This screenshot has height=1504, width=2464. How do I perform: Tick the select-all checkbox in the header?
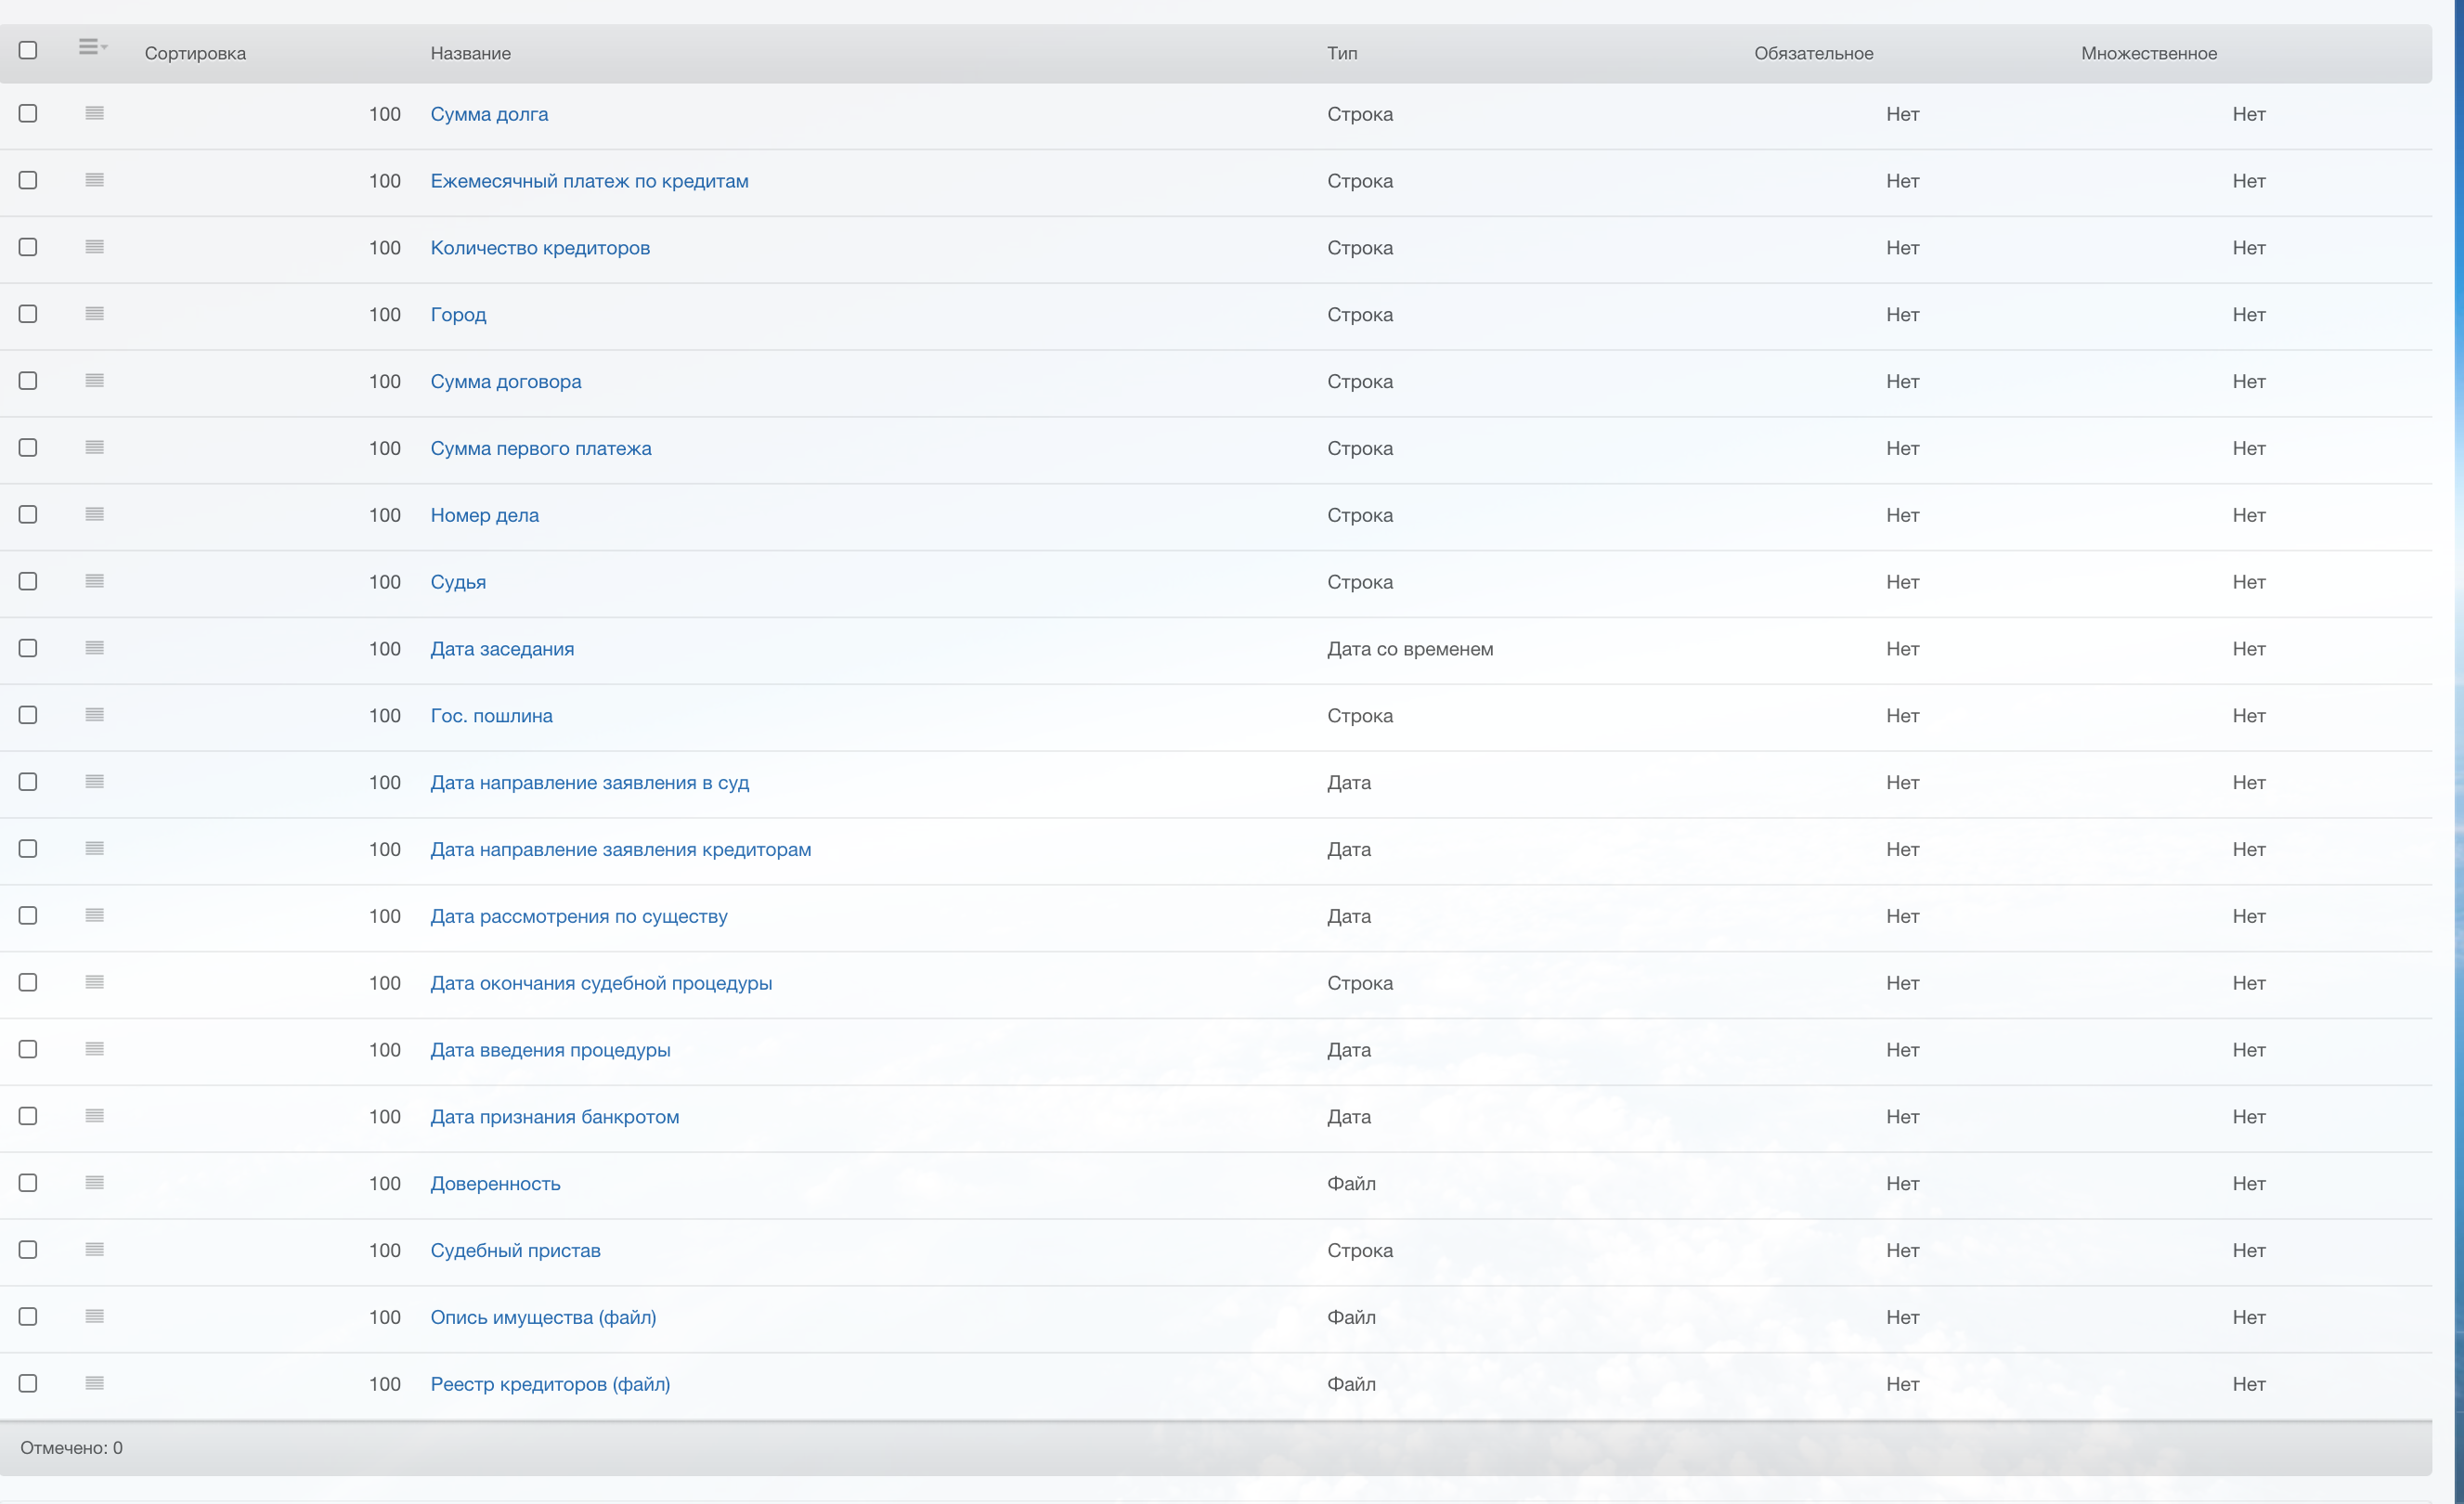(28, 50)
